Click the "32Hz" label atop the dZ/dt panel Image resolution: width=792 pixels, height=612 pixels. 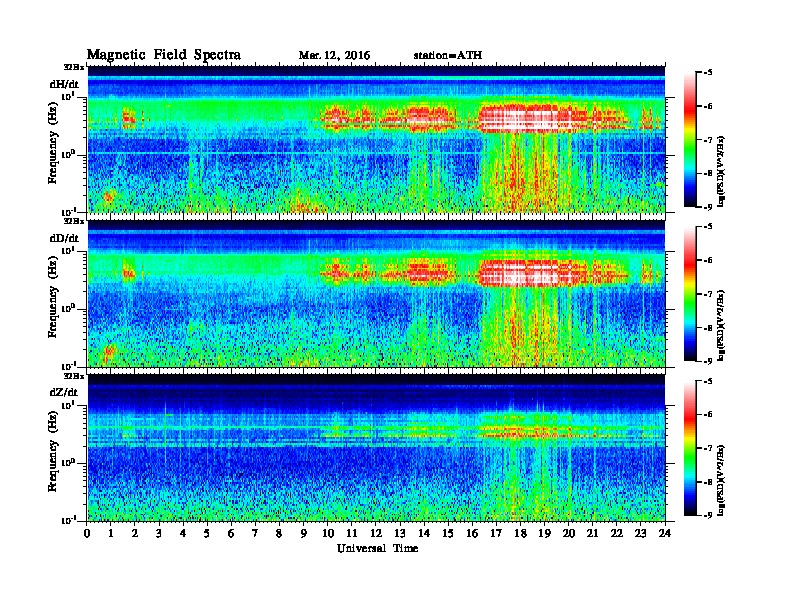(74, 375)
